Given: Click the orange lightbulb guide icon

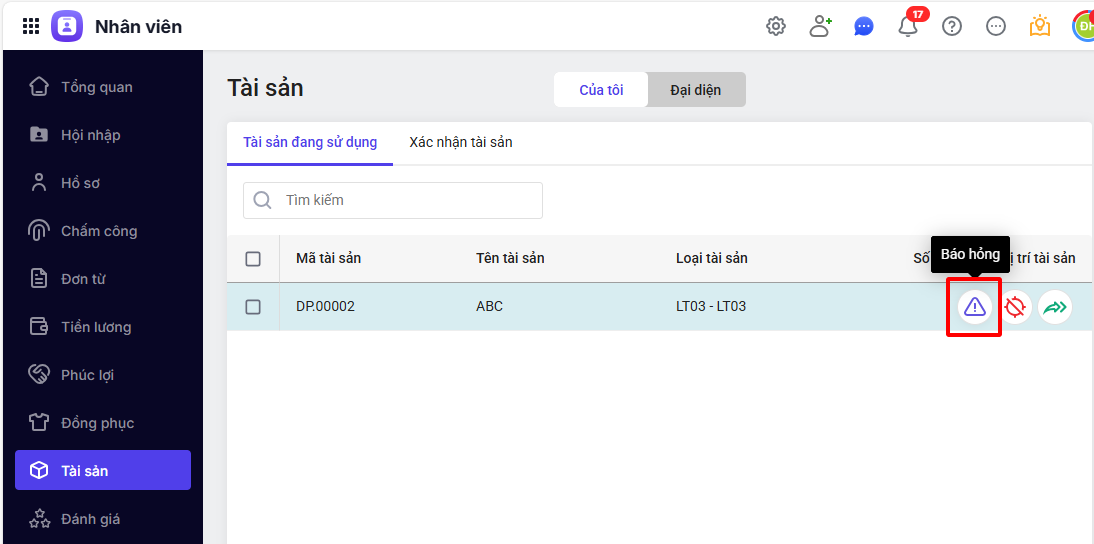Looking at the screenshot, I should coord(1040,27).
